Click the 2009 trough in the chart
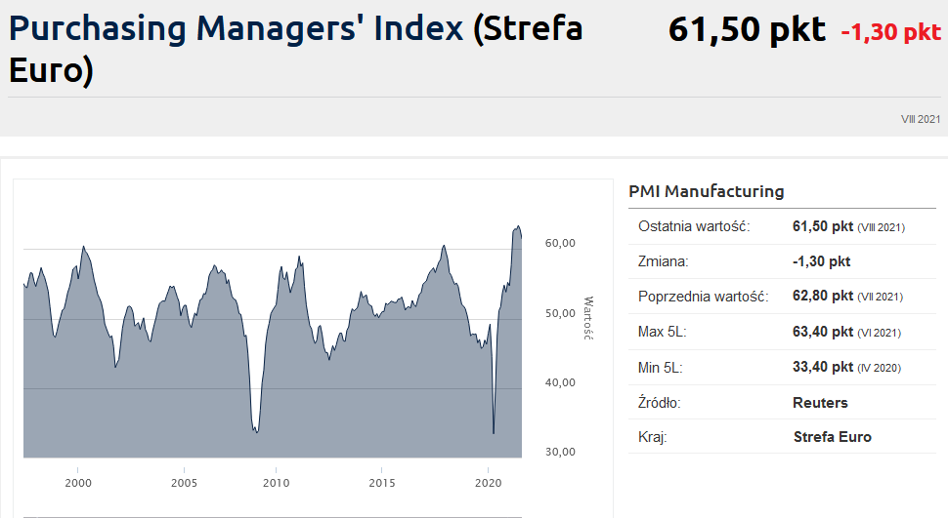The height and width of the screenshot is (518, 948). (257, 430)
